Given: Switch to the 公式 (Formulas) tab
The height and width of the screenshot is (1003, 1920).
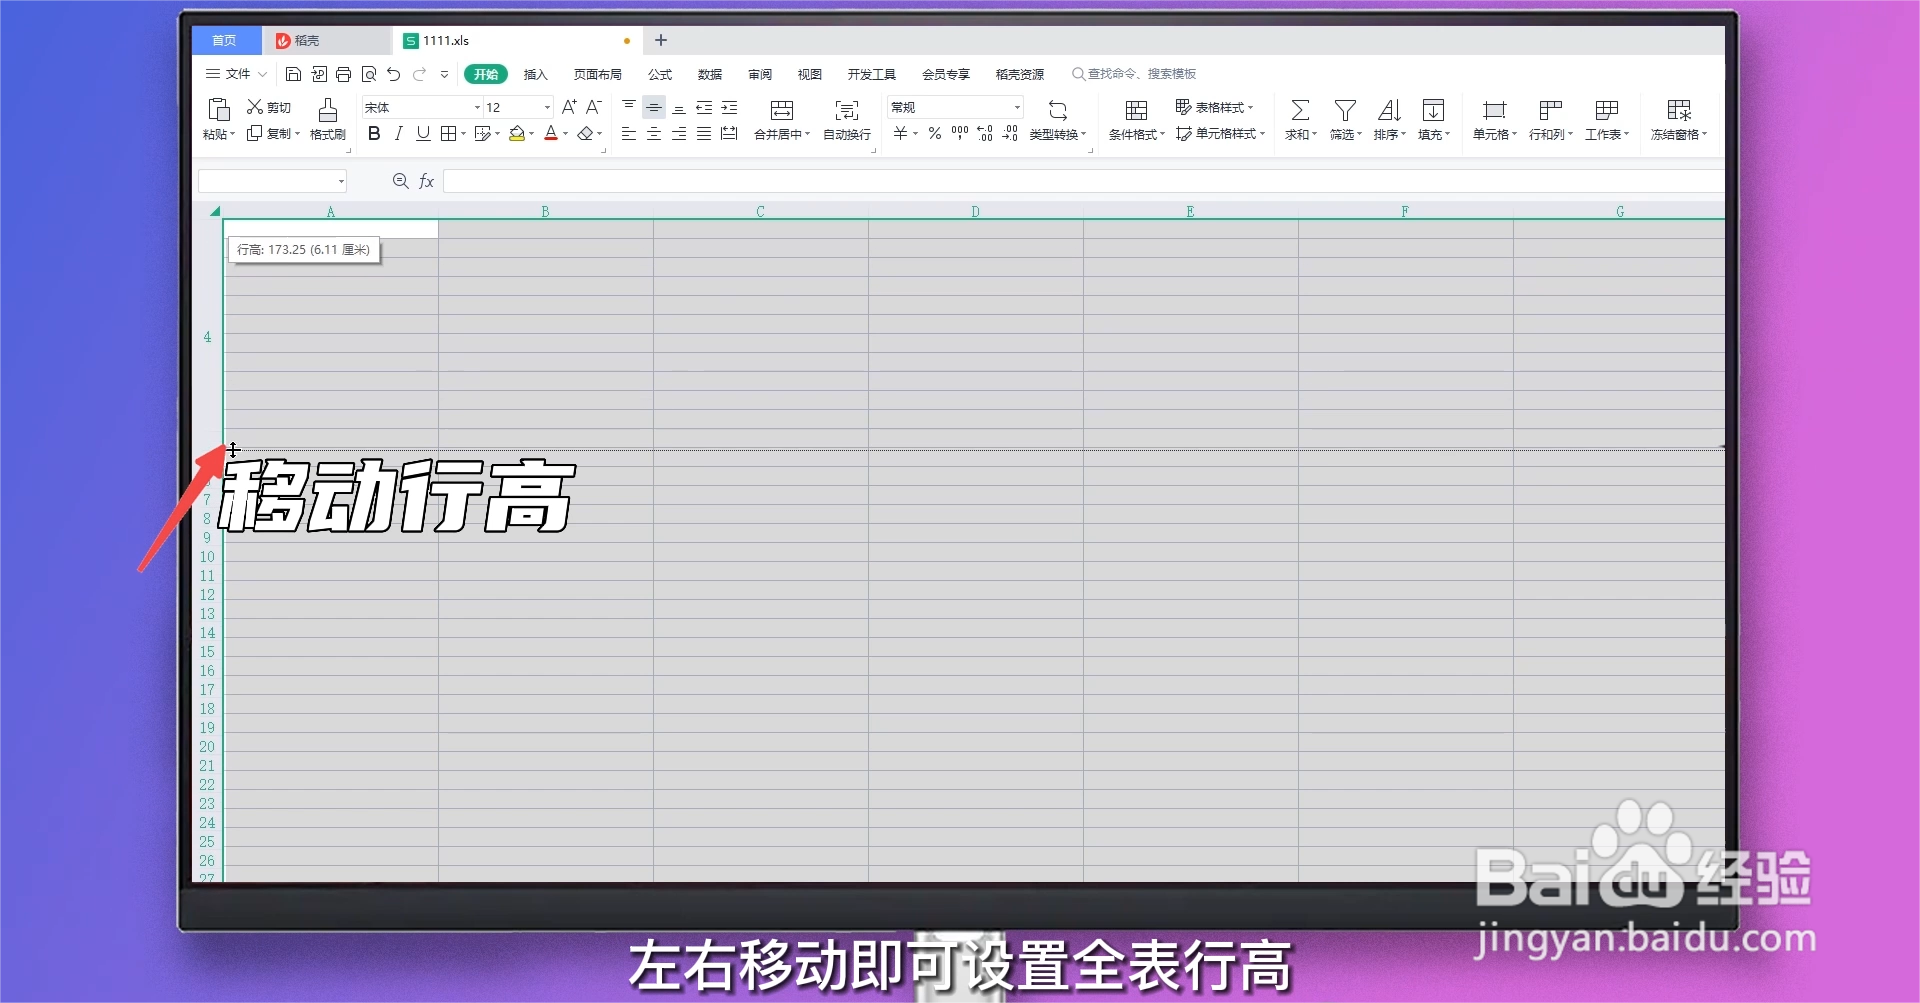Looking at the screenshot, I should click(660, 74).
